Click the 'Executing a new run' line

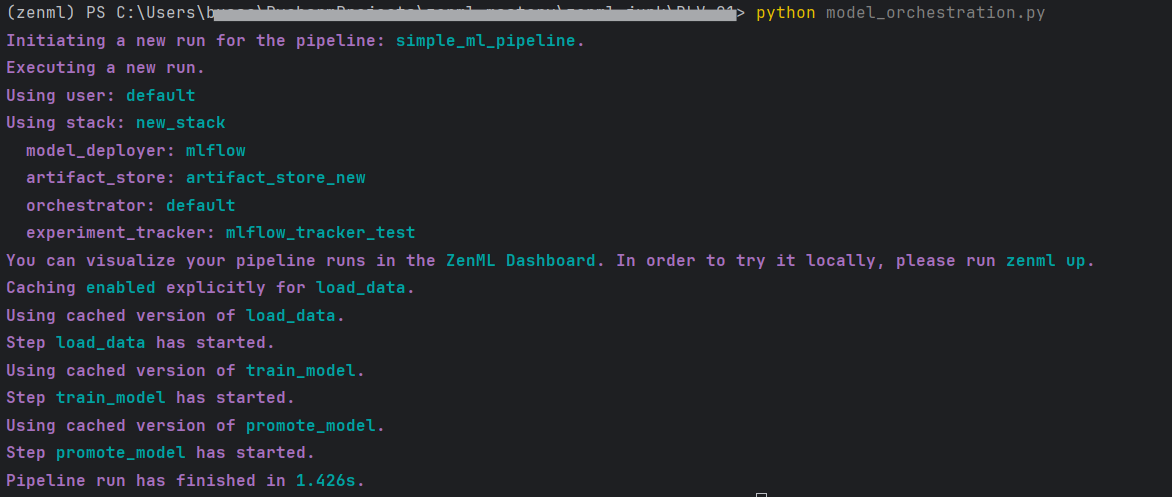click(105, 68)
